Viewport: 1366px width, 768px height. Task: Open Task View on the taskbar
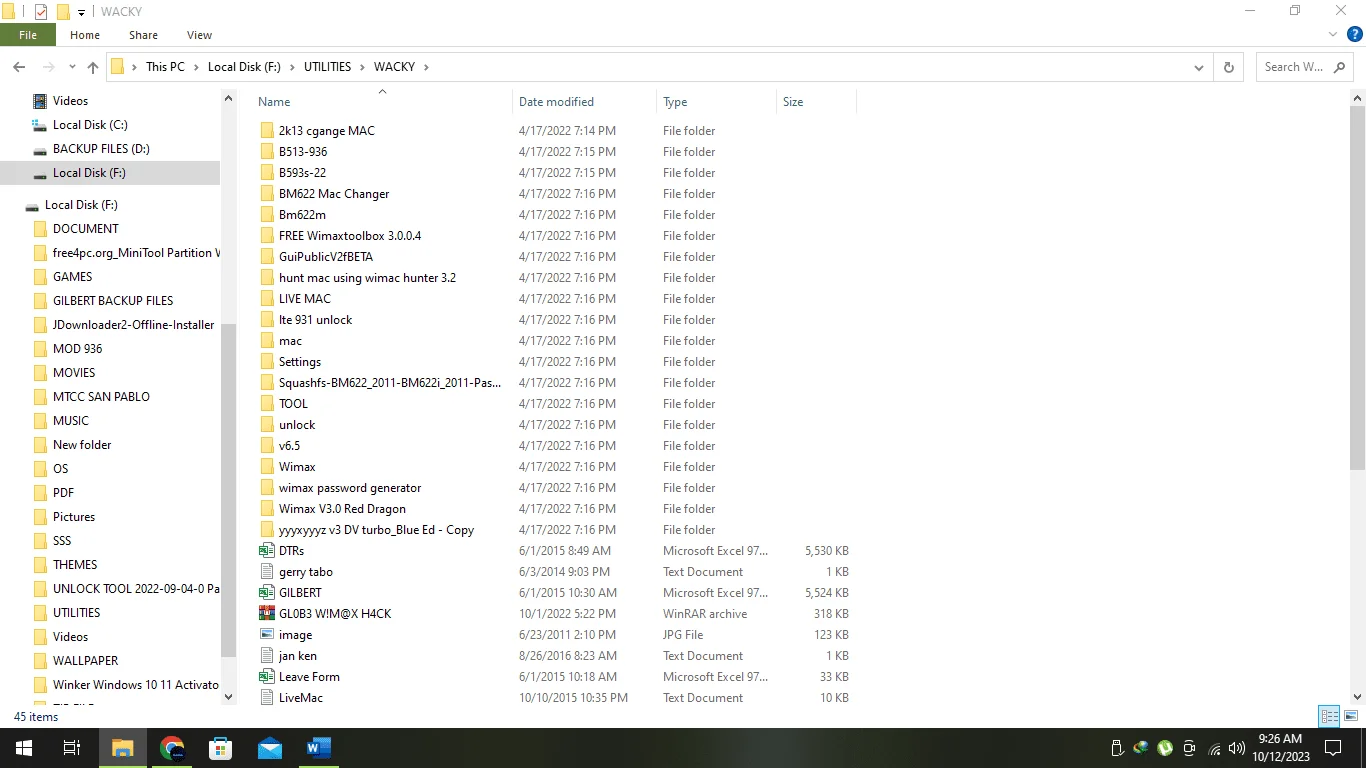pyautogui.click(x=72, y=748)
